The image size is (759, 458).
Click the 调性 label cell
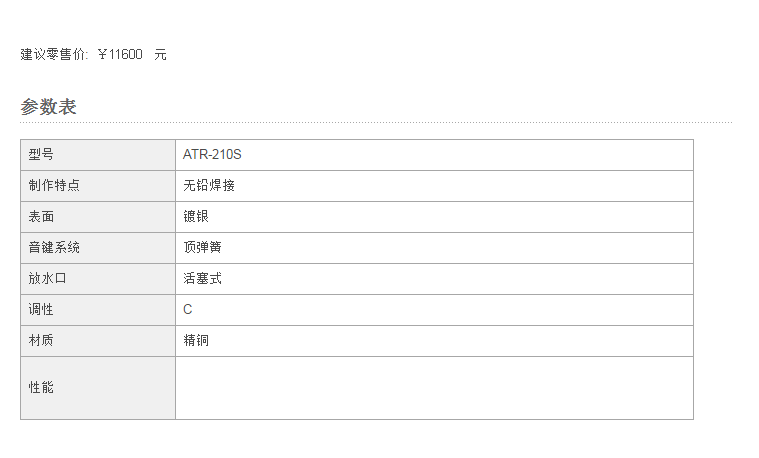click(x=98, y=310)
